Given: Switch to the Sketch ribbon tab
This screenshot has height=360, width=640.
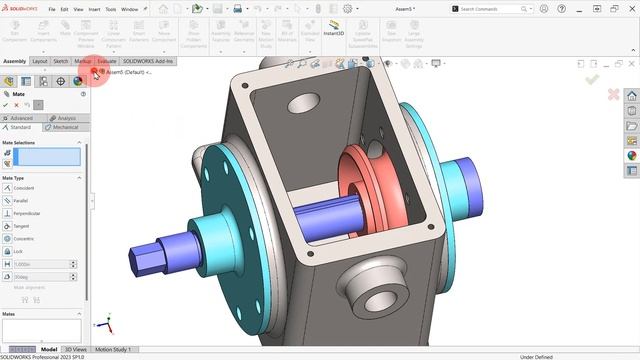Looking at the screenshot, I should point(60,61).
